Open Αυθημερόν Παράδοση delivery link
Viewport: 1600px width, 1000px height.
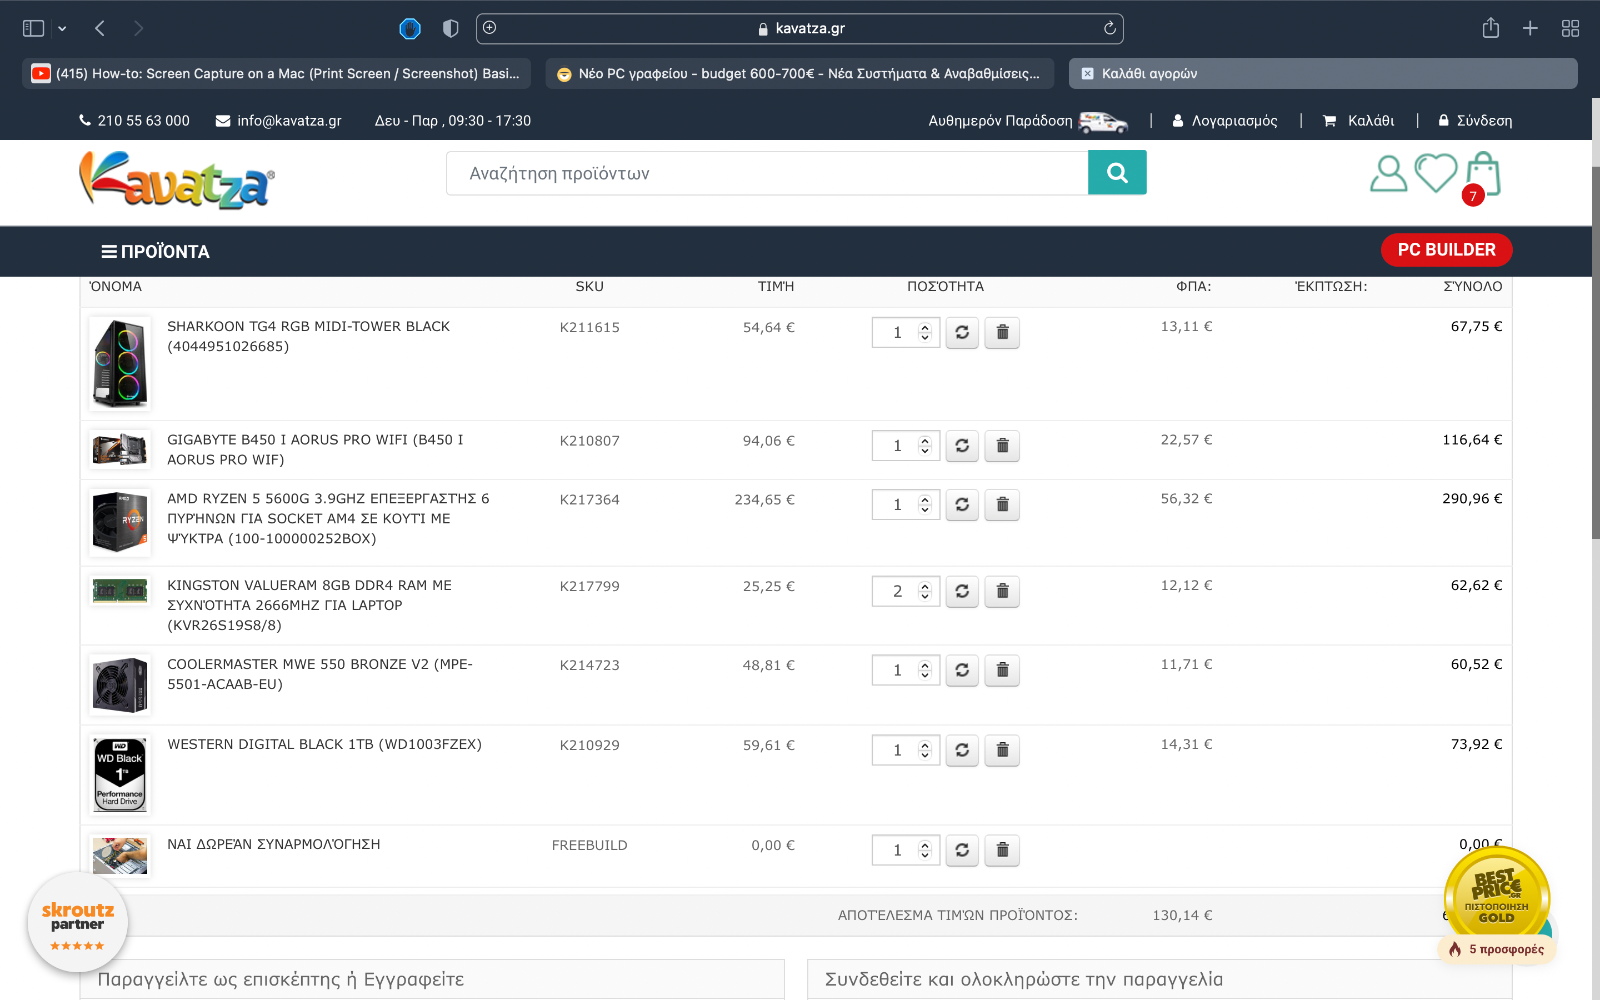click(x=1028, y=121)
